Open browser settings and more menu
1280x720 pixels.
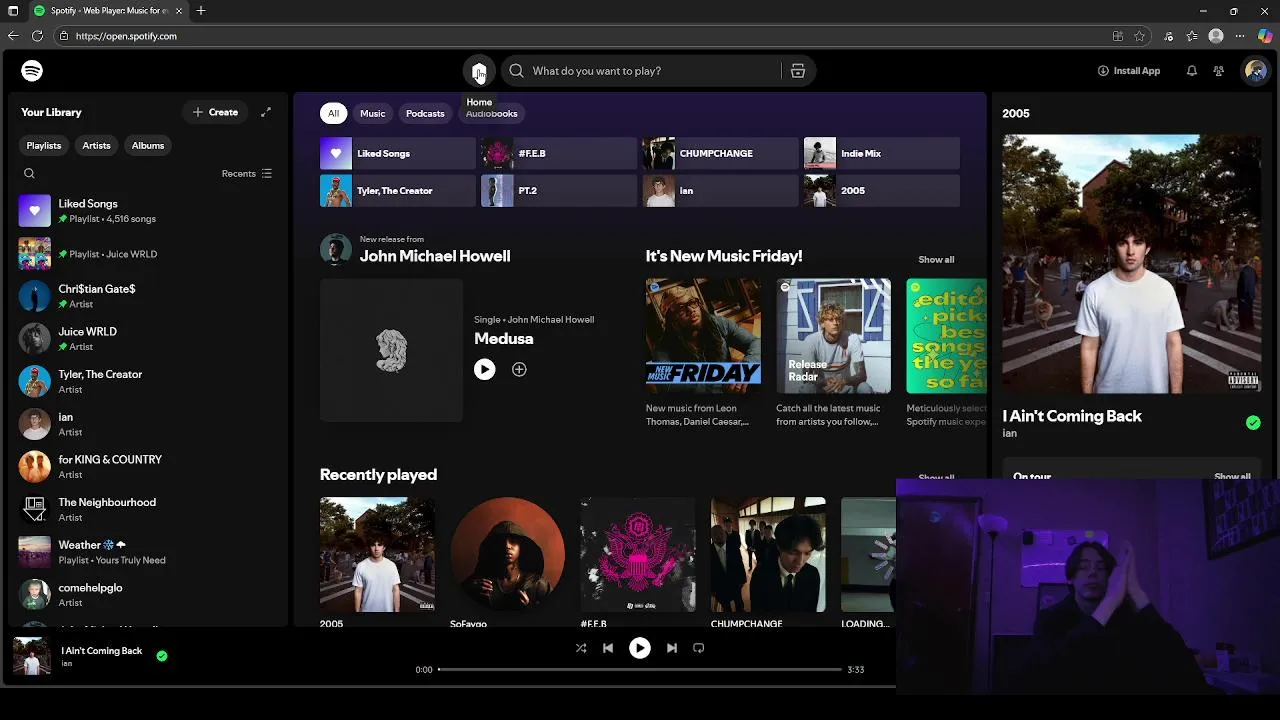[1241, 36]
